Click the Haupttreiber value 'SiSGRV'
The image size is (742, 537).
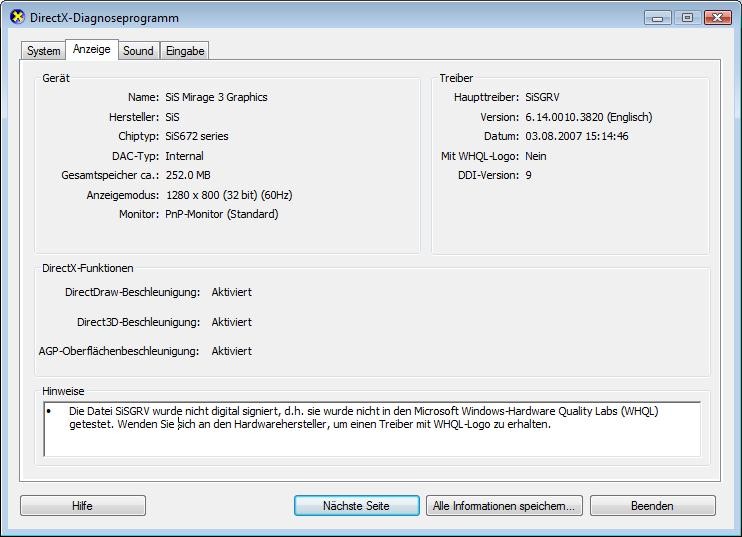(x=542, y=97)
